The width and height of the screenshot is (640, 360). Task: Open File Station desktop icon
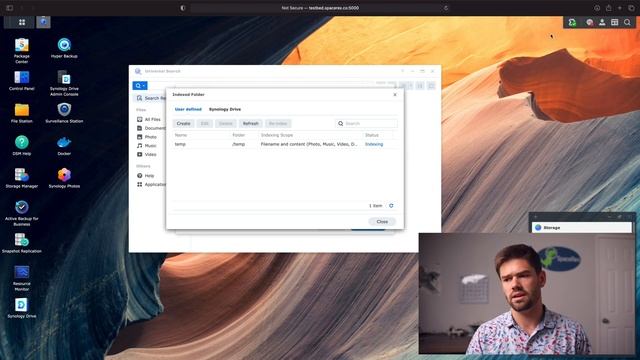pyautogui.click(x=22, y=113)
